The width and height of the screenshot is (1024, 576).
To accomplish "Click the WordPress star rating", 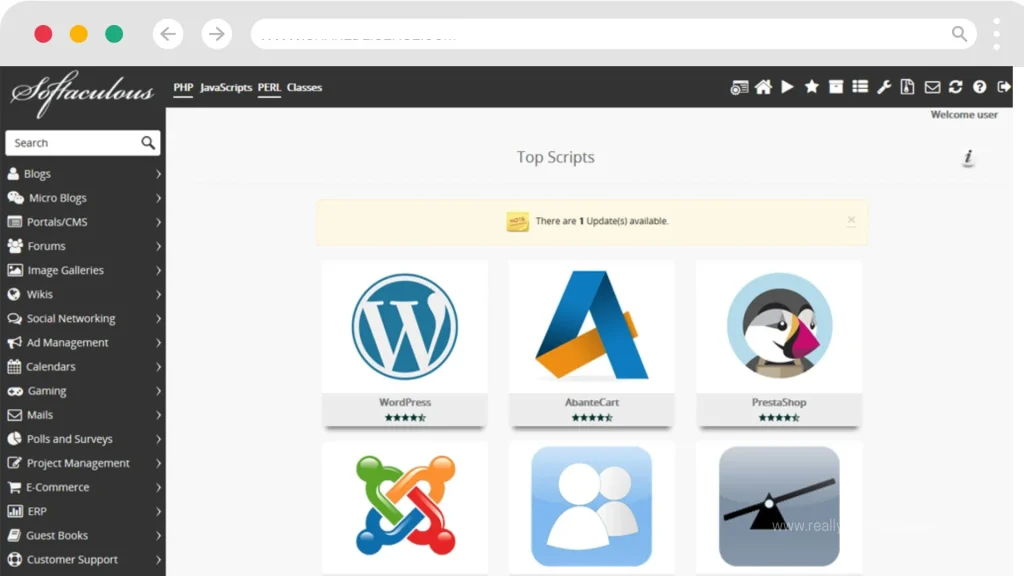I will pos(404,415).
